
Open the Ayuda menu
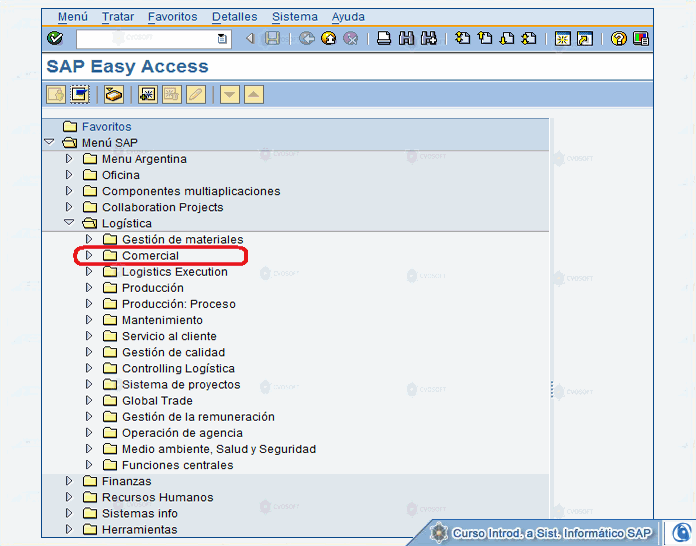point(348,17)
